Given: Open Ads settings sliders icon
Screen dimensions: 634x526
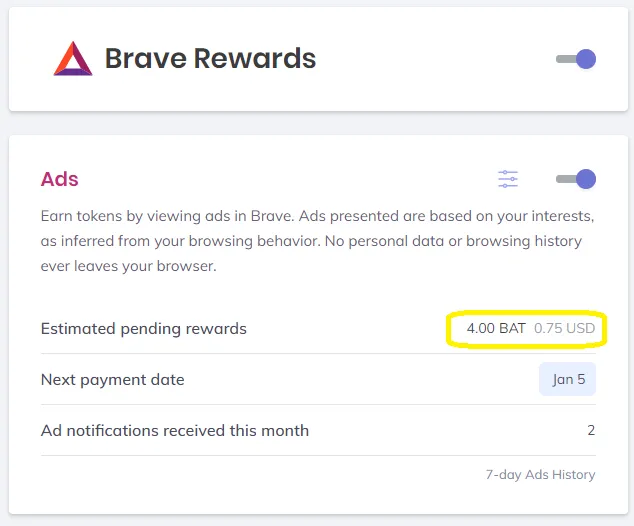Looking at the screenshot, I should [508, 179].
